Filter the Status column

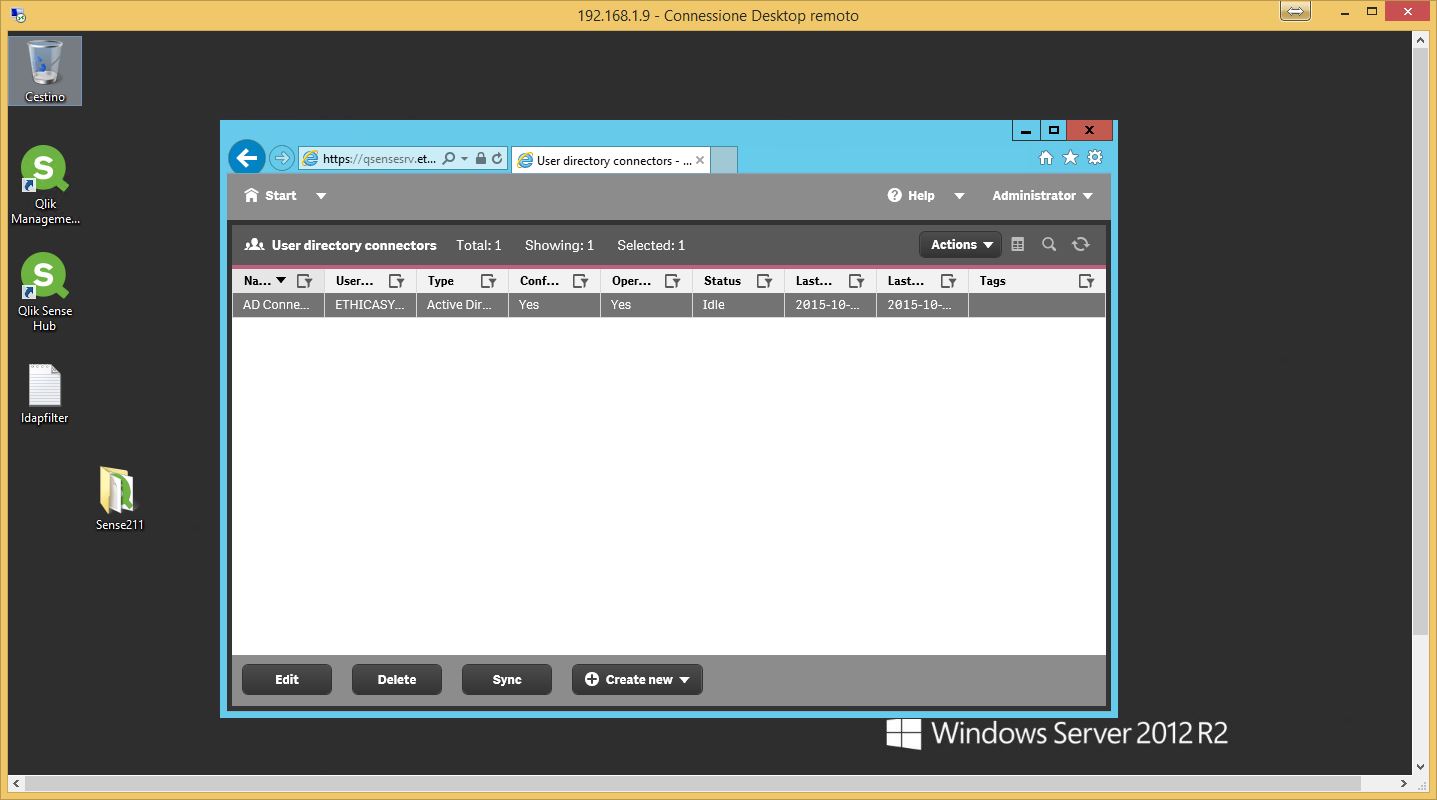pyautogui.click(x=765, y=282)
